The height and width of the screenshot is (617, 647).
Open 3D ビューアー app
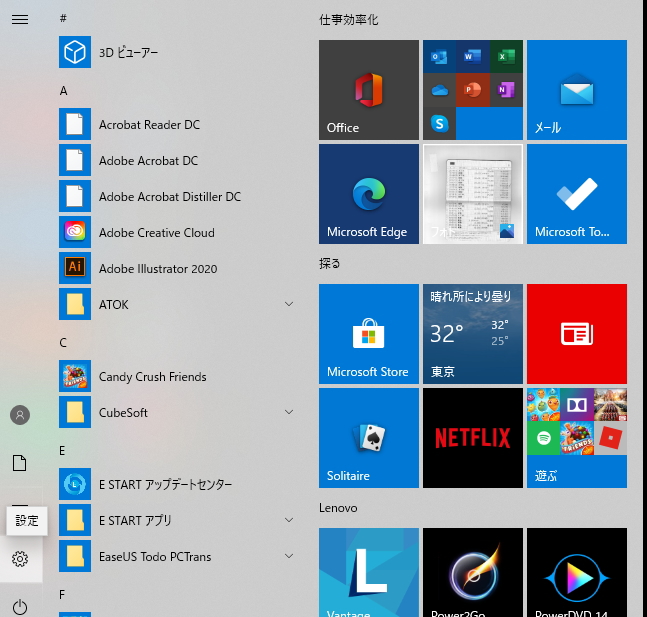click(177, 52)
